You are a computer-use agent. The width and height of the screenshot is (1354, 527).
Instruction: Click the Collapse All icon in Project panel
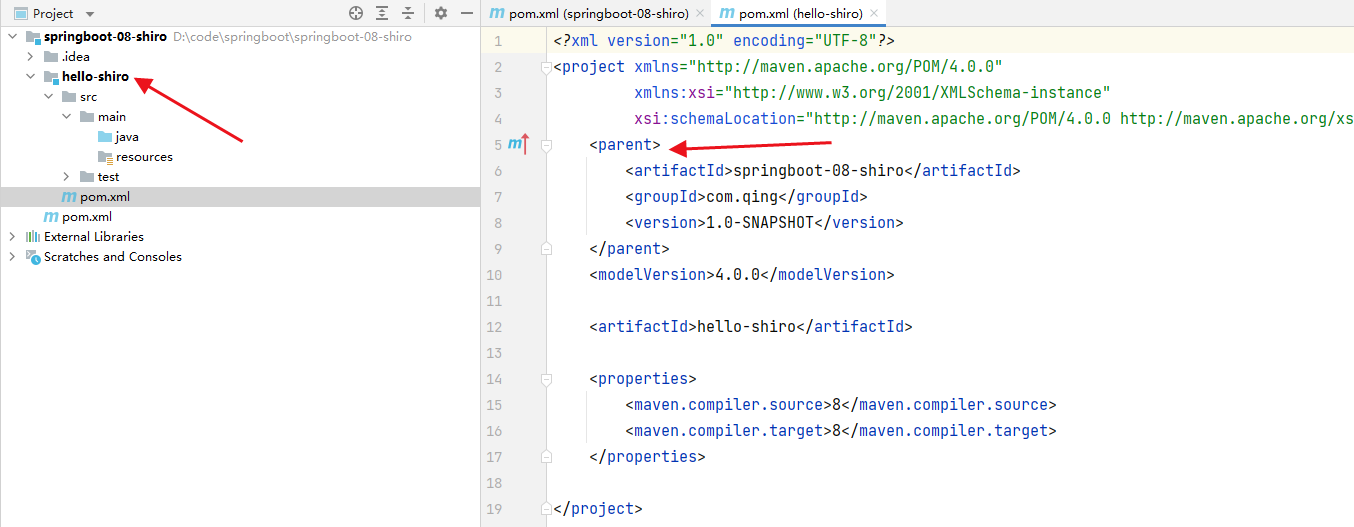[x=408, y=13]
